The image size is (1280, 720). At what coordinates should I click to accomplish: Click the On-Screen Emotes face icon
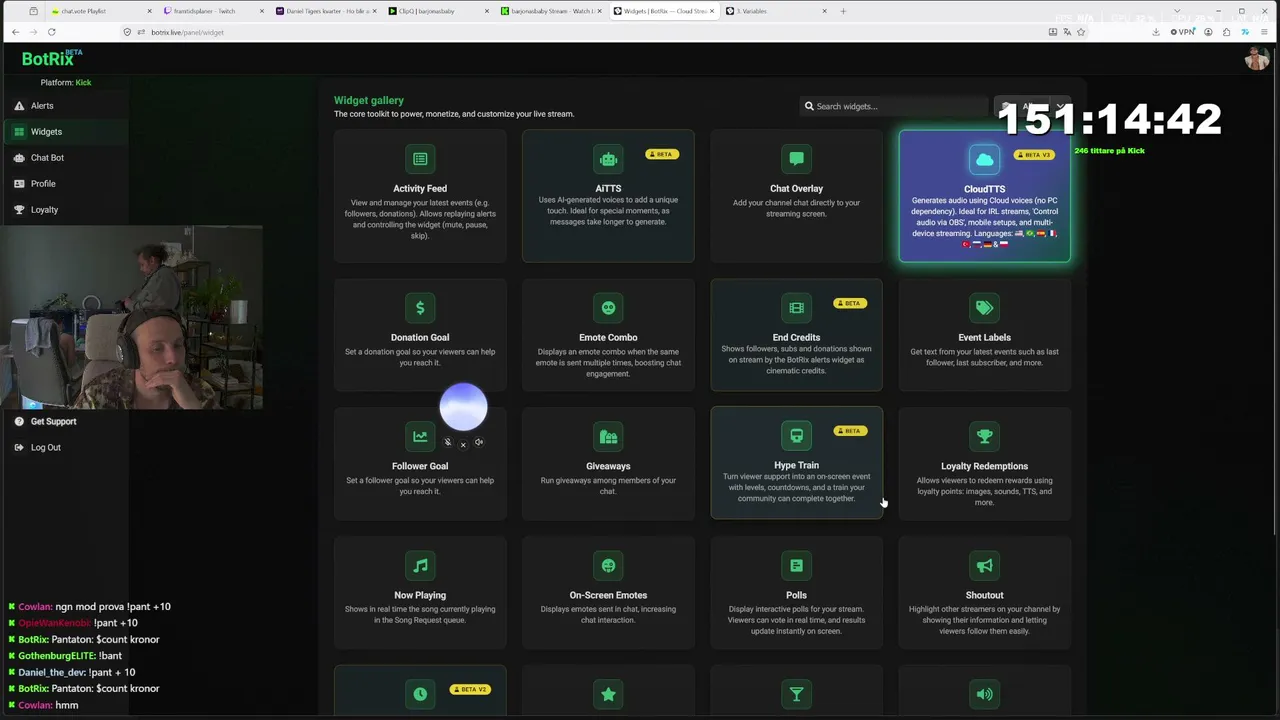[x=608, y=566]
